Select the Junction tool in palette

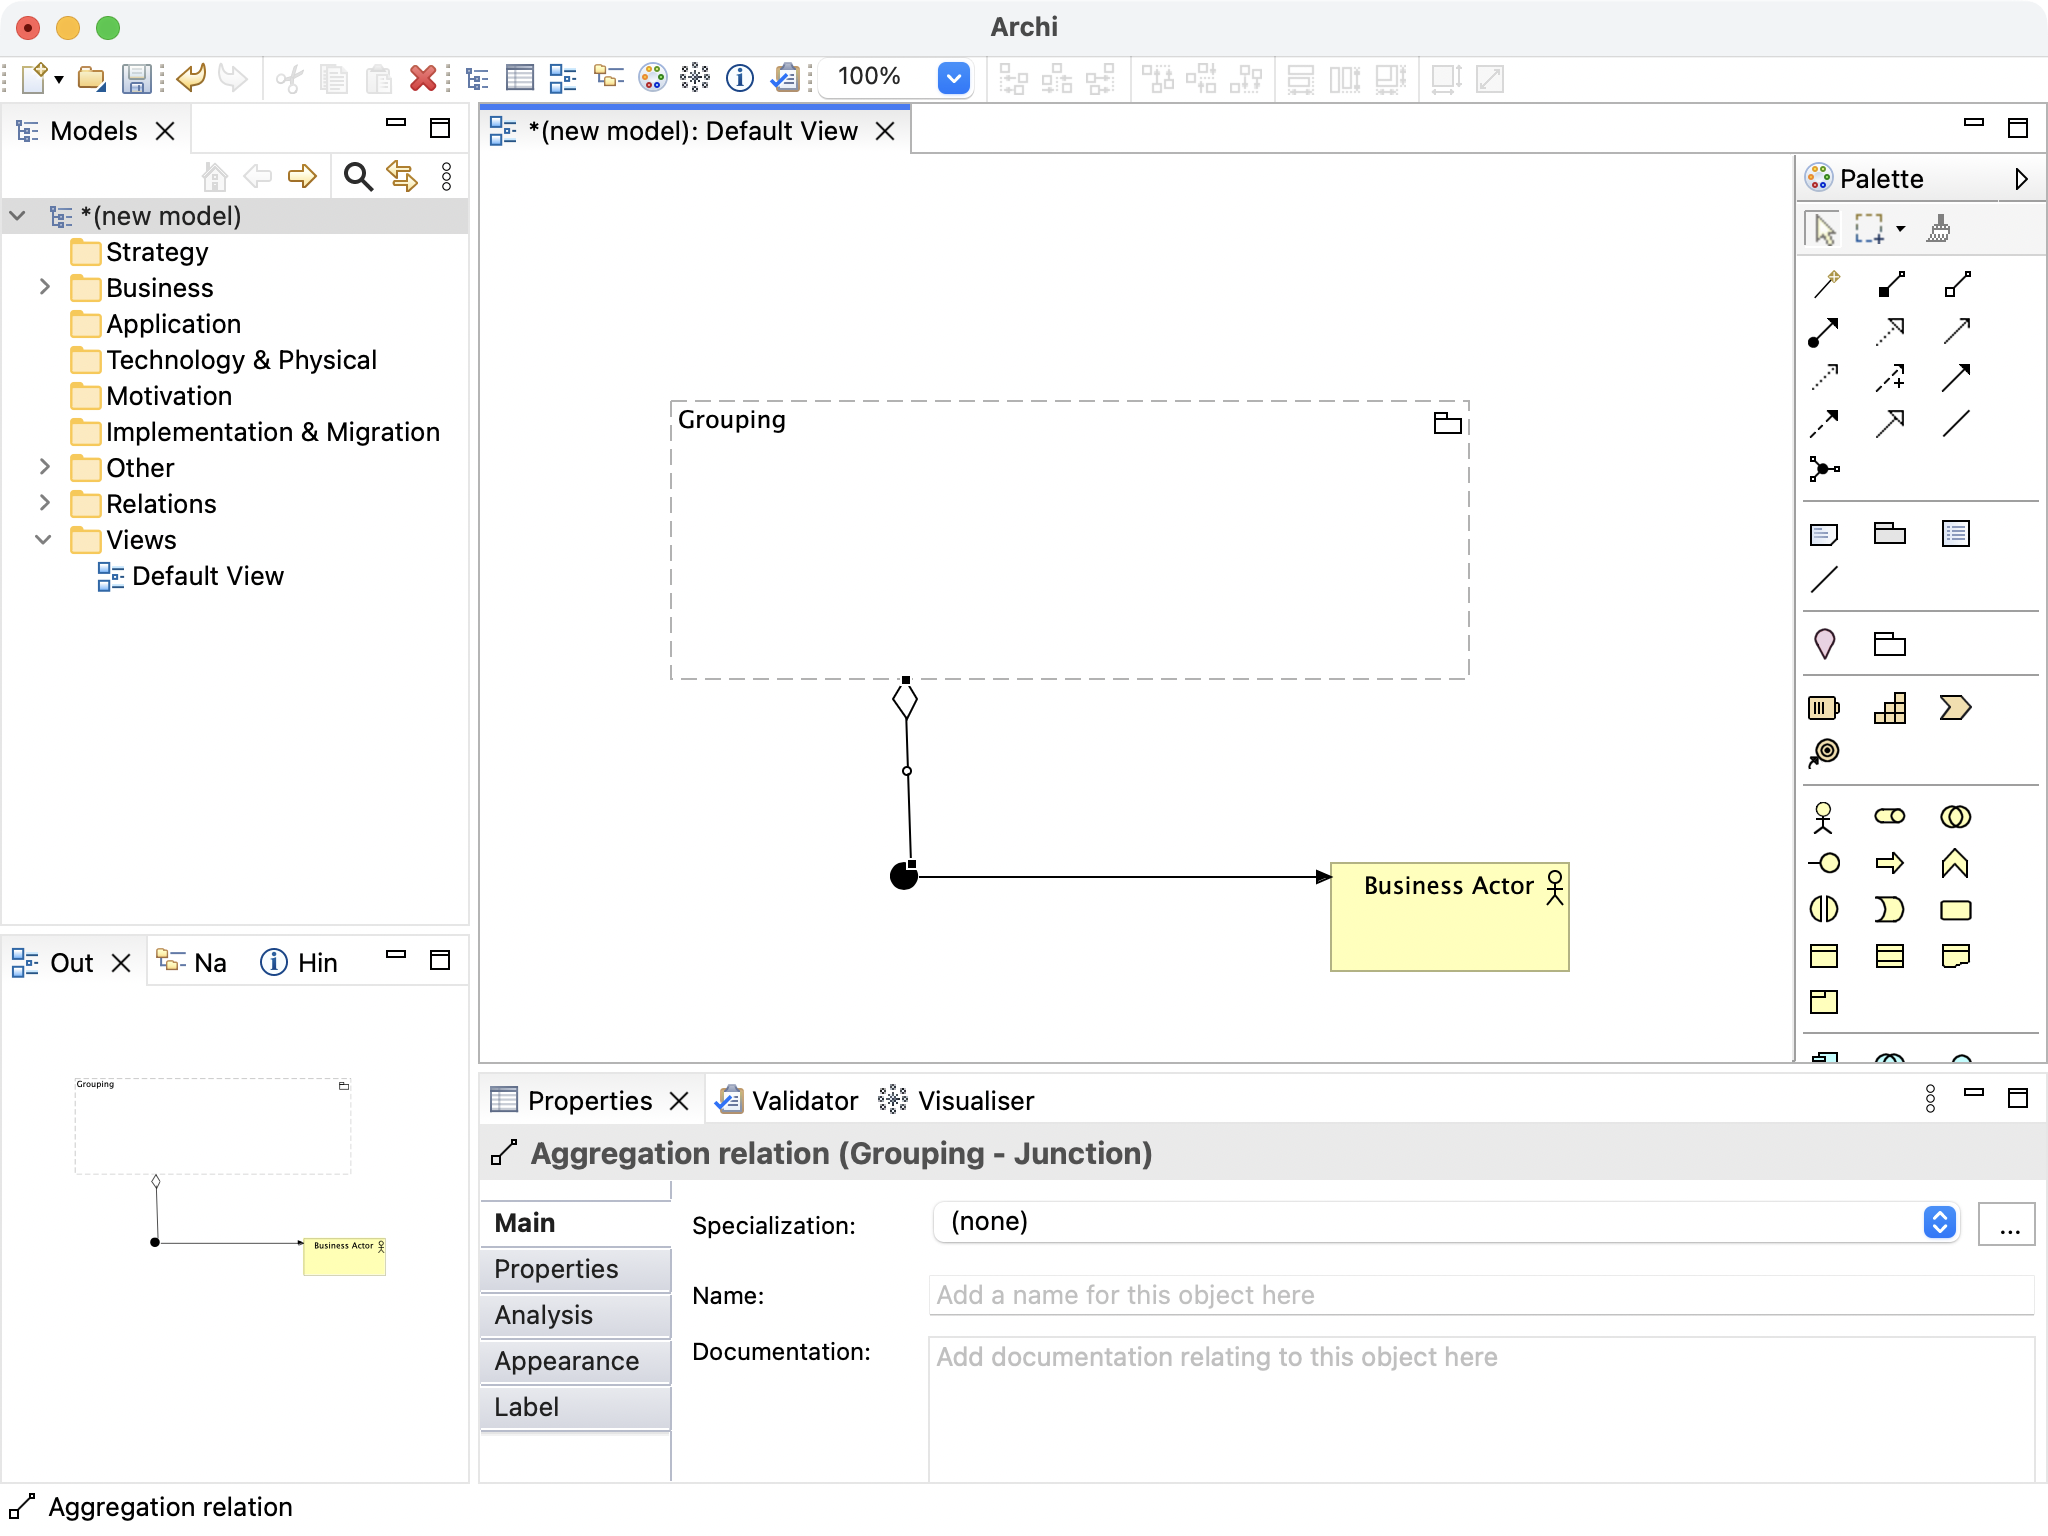(x=1824, y=469)
